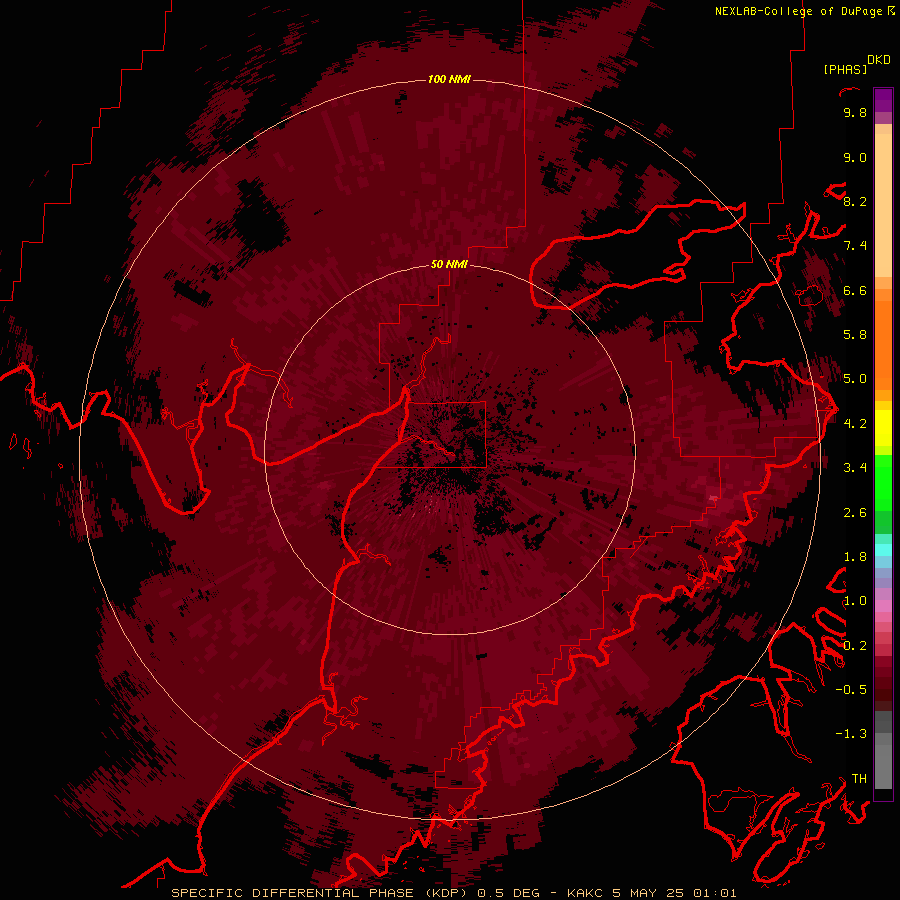Image resolution: width=900 pixels, height=900 pixels.
Task: Click the yellow segment of the color bar
Action: 883,428
